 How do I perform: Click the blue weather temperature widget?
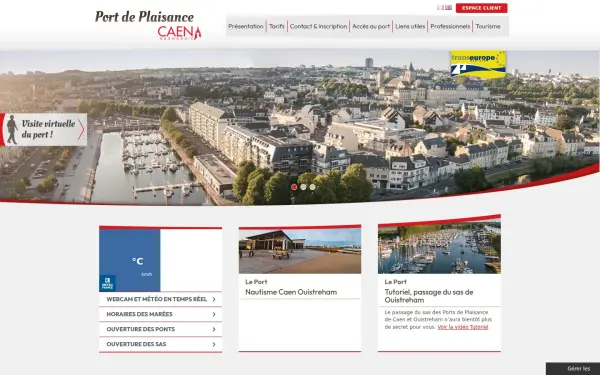coord(130,260)
